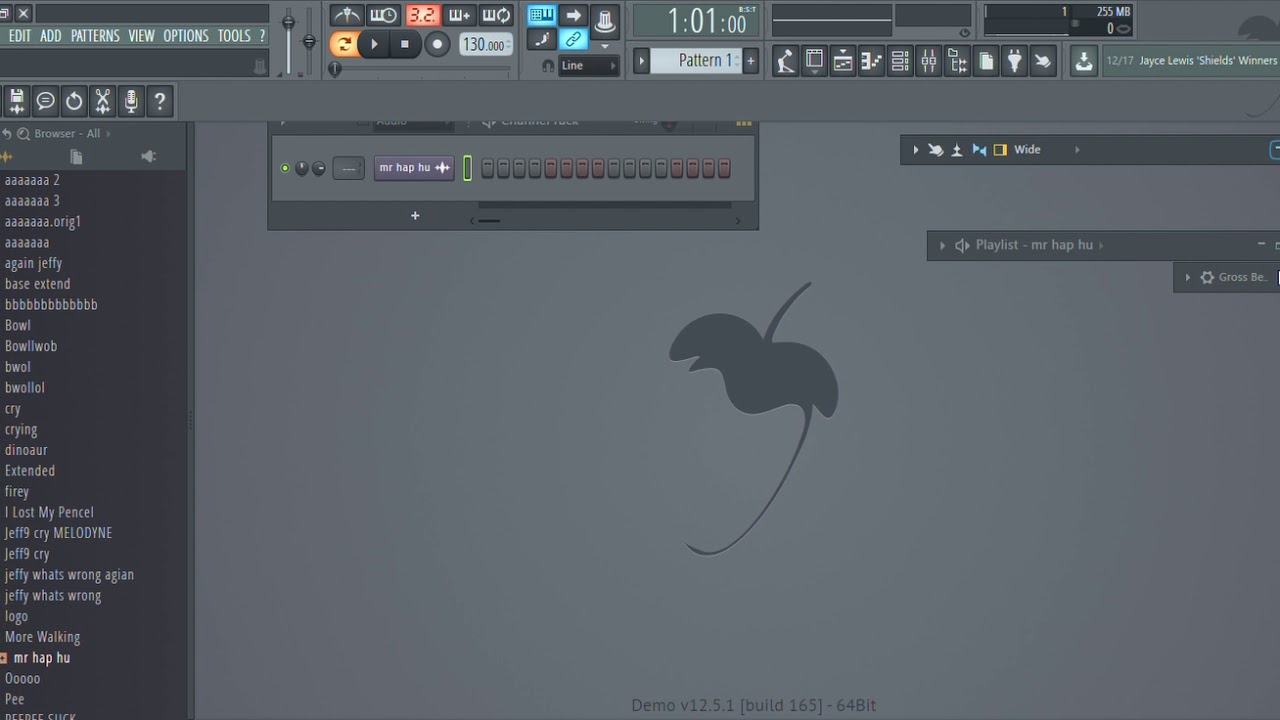Select 'I Lost My Pencel' in browser
Screen dimensions: 1280x720
(49, 512)
